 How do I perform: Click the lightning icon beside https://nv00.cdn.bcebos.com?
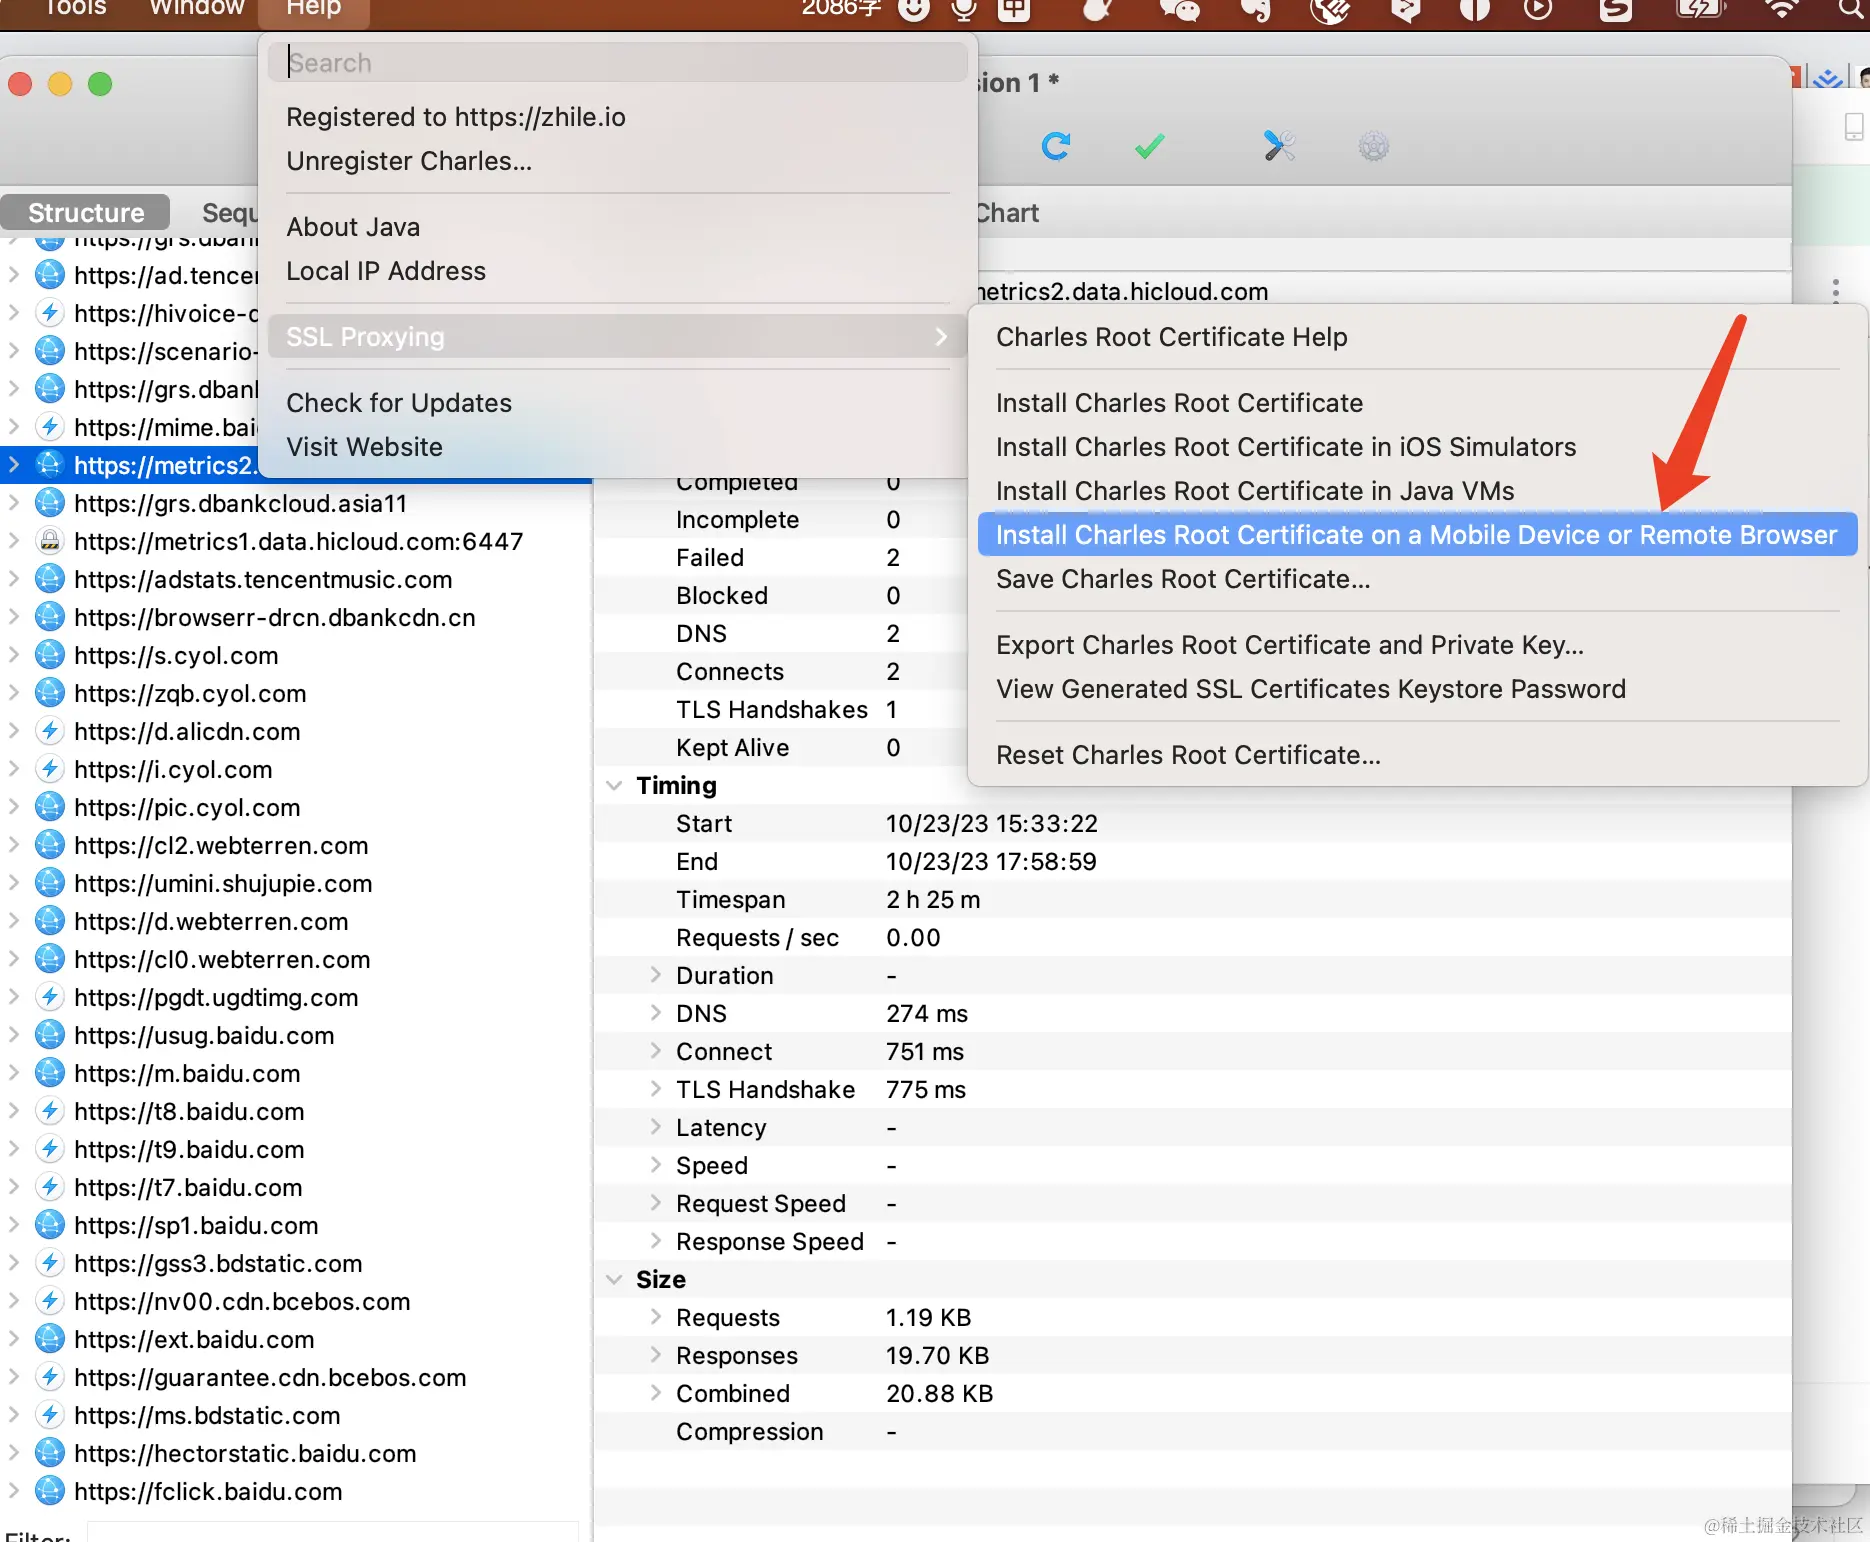(x=49, y=1301)
